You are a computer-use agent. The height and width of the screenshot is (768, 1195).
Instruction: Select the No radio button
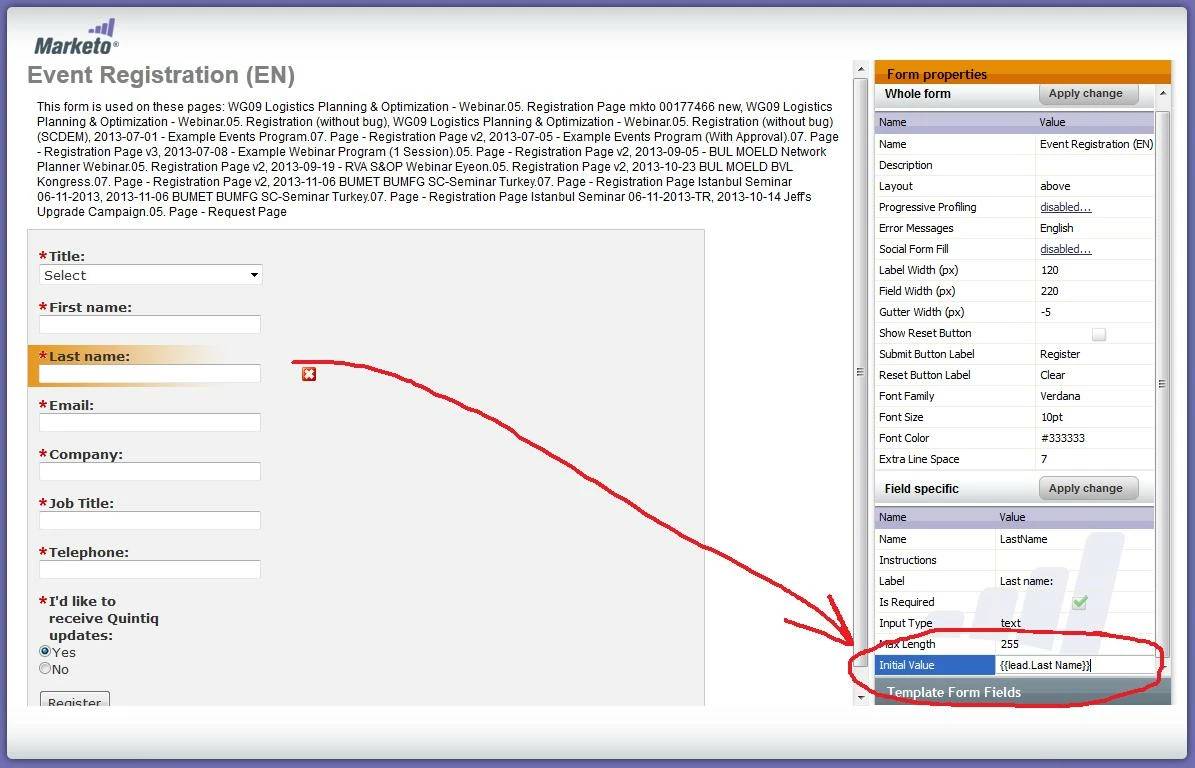tap(45, 668)
